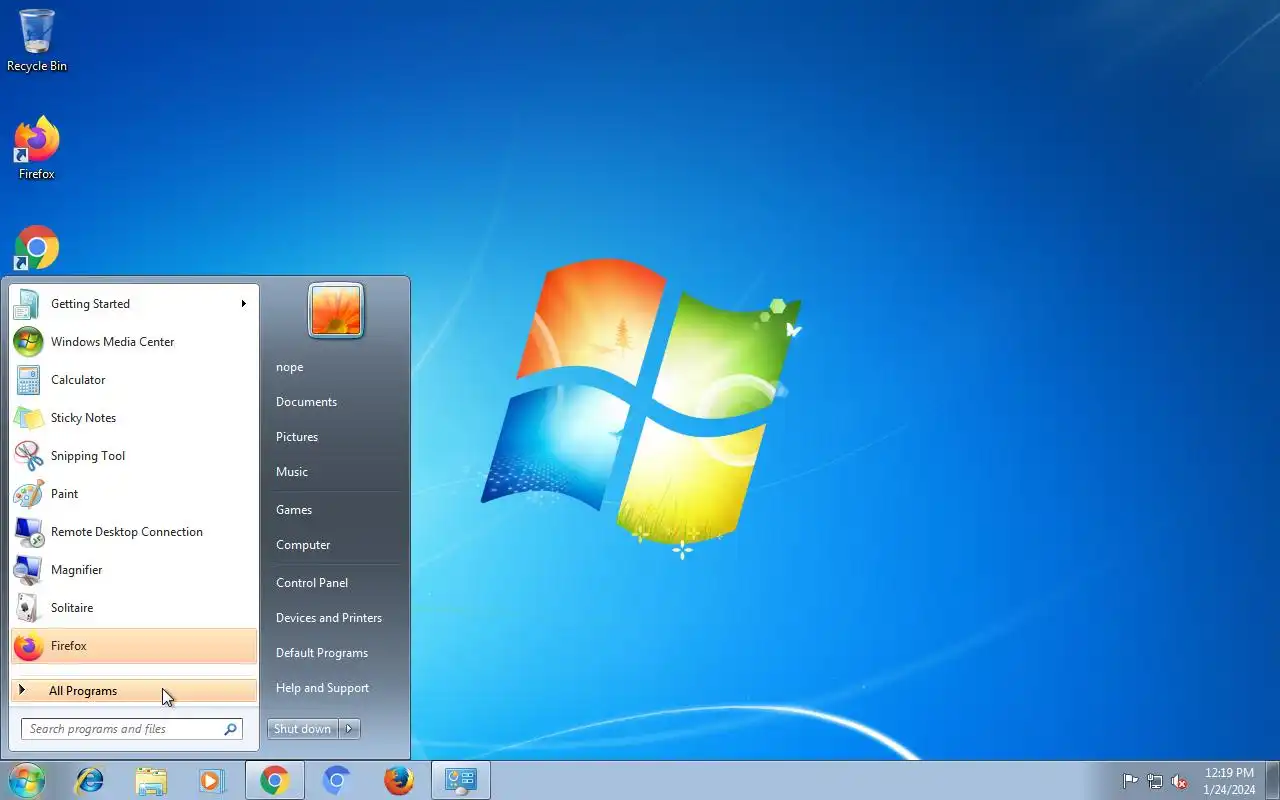Open Games from the Start menu
The width and height of the screenshot is (1280, 800).
point(294,510)
